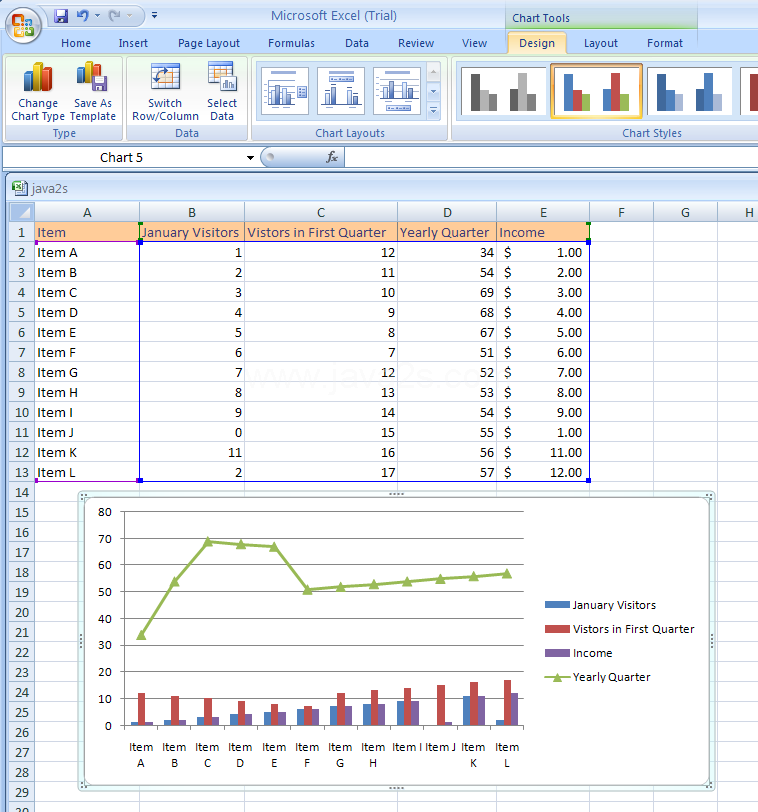The height and width of the screenshot is (812, 758).
Task: Click Select Data icon
Action: tap(222, 77)
